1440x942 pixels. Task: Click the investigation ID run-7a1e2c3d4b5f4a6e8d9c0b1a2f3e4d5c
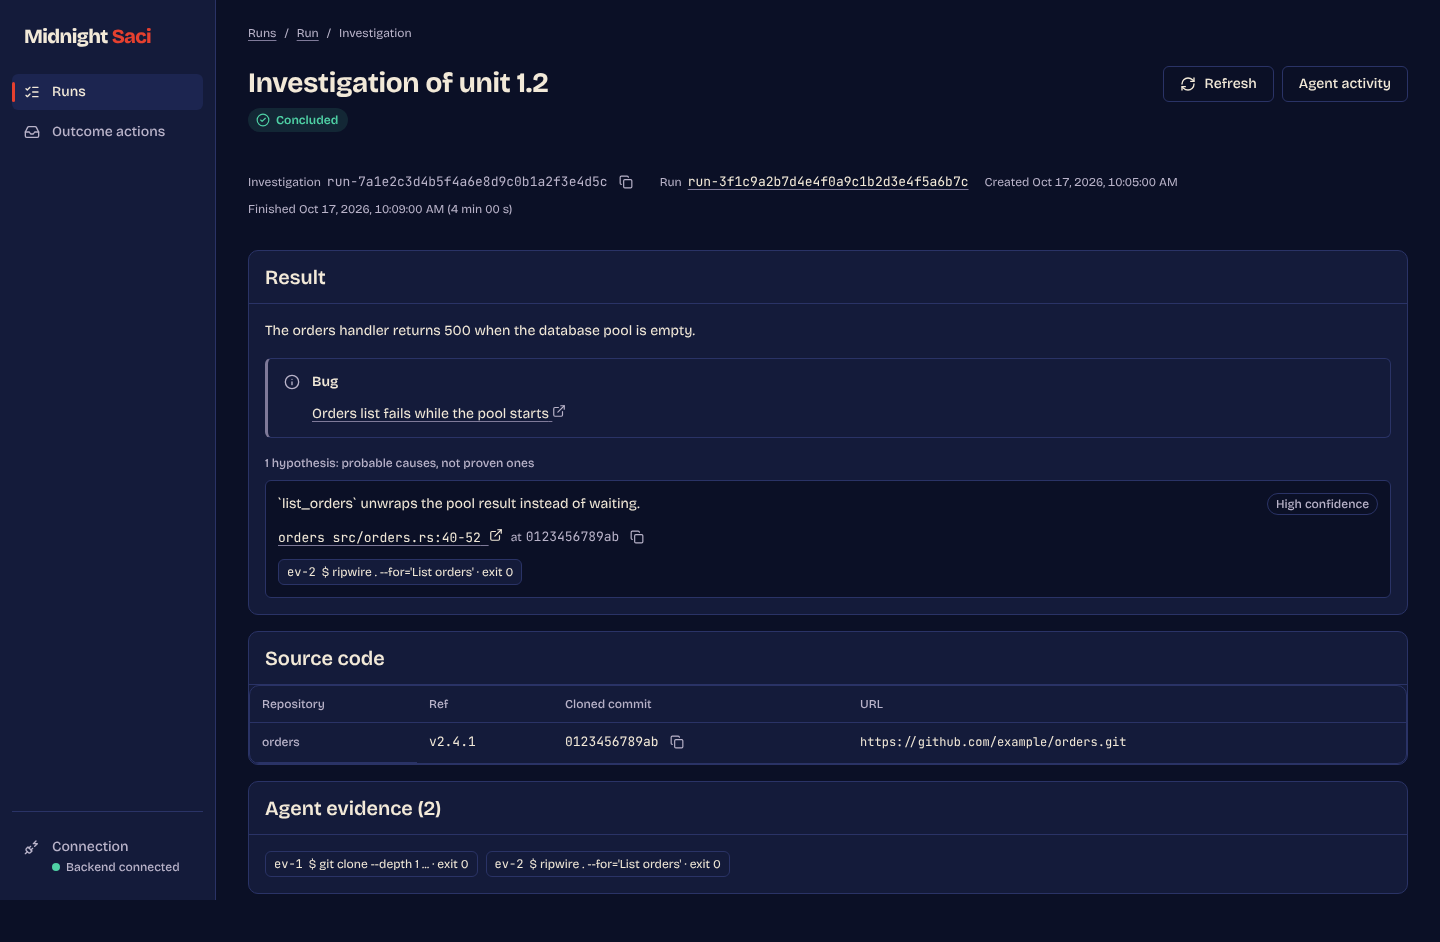(x=467, y=182)
